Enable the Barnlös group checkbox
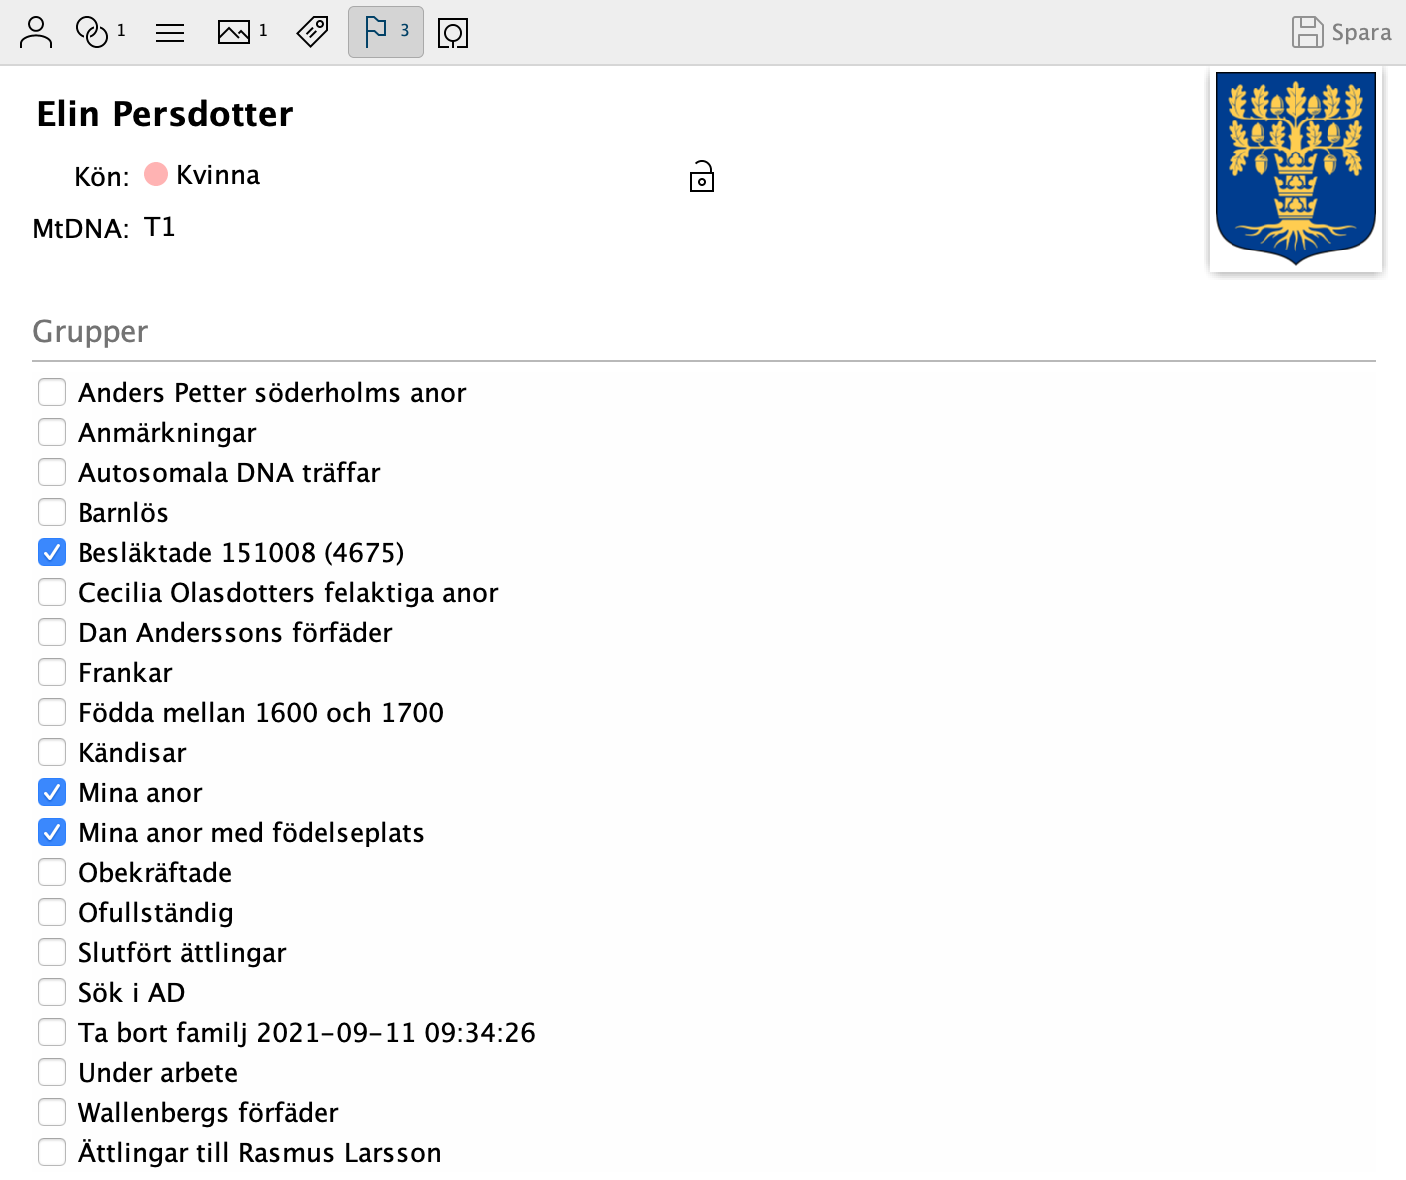 click(x=52, y=512)
